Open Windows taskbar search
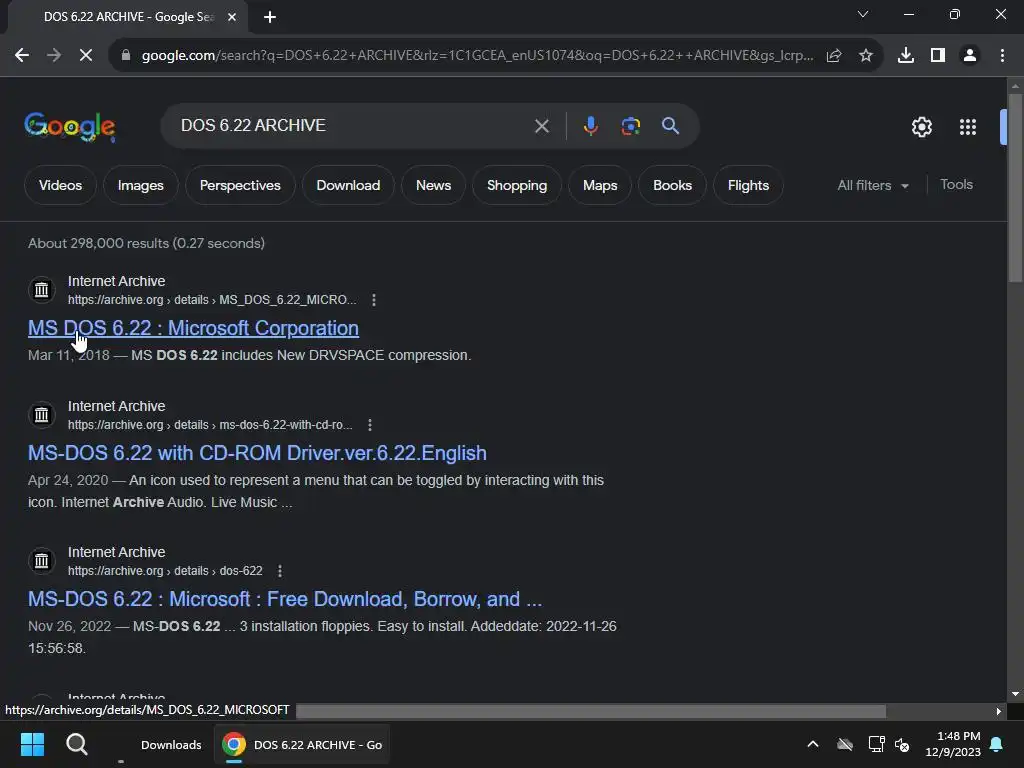 point(76,744)
